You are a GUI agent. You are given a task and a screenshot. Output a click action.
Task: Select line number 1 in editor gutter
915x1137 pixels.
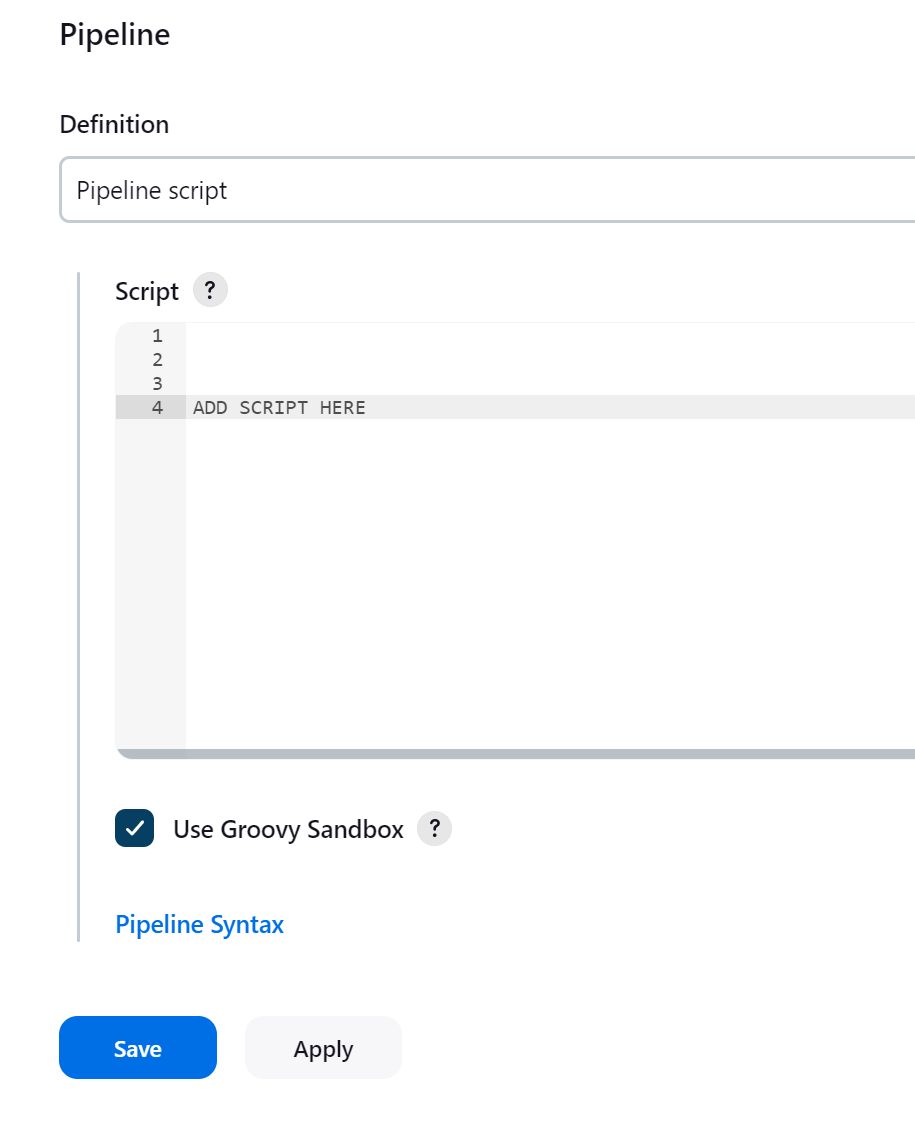(x=157, y=336)
